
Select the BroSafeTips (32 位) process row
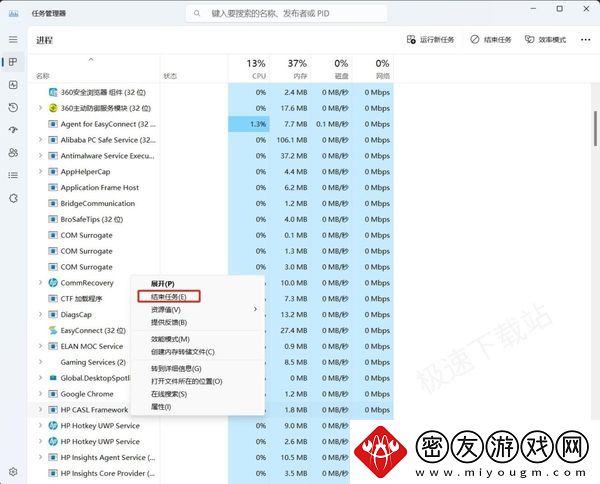point(211,219)
